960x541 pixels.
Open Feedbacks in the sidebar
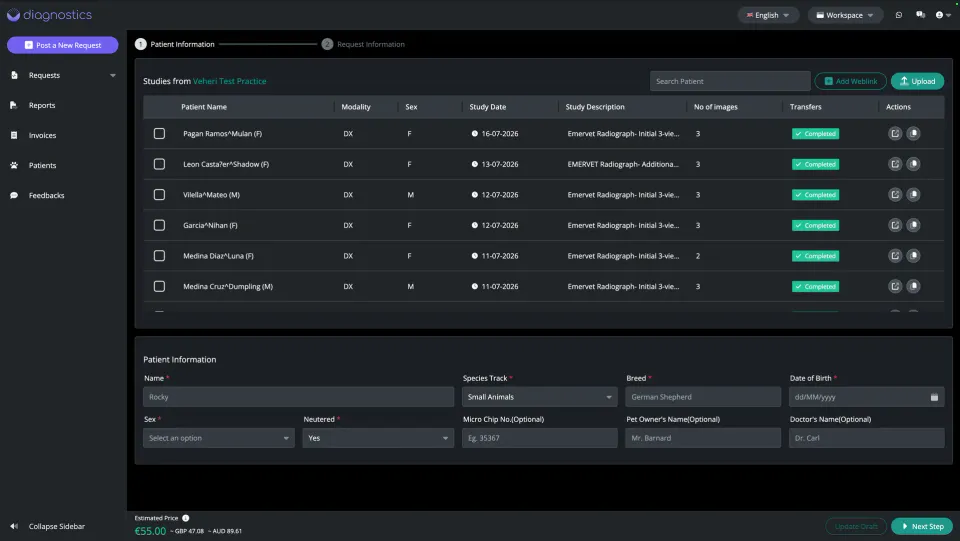coord(47,195)
